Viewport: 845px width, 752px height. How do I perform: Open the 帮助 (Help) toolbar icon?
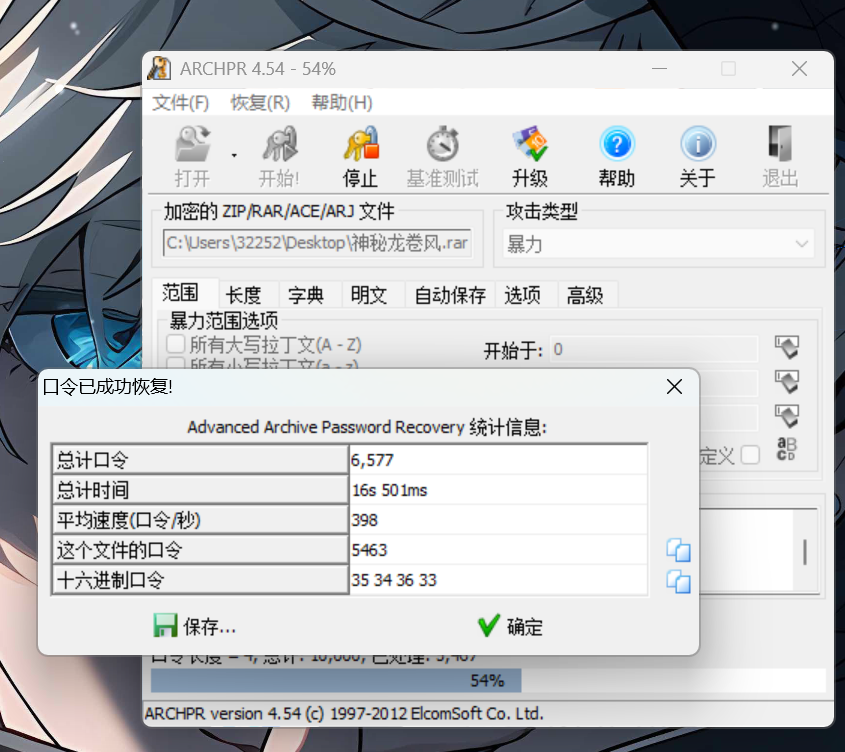[617, 146]
